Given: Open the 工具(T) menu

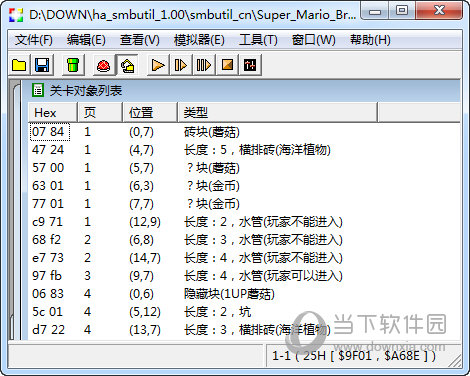Looking at the screenshot, I should pos(258,40).
